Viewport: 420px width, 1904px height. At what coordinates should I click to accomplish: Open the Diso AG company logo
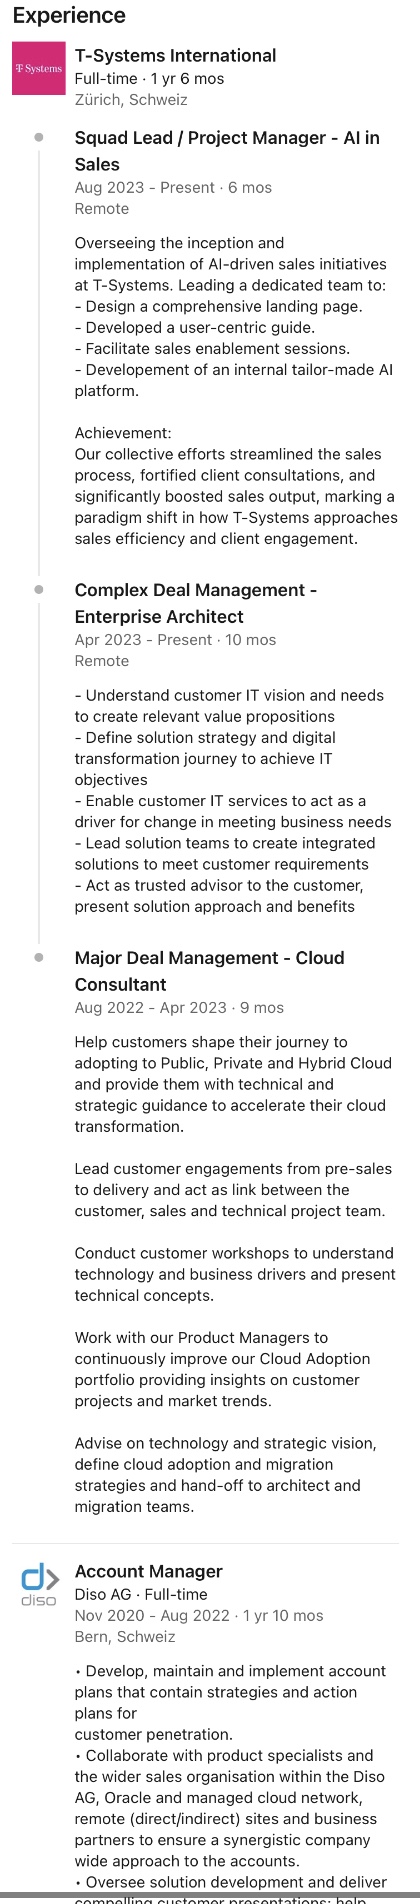tap(38, 1585)
